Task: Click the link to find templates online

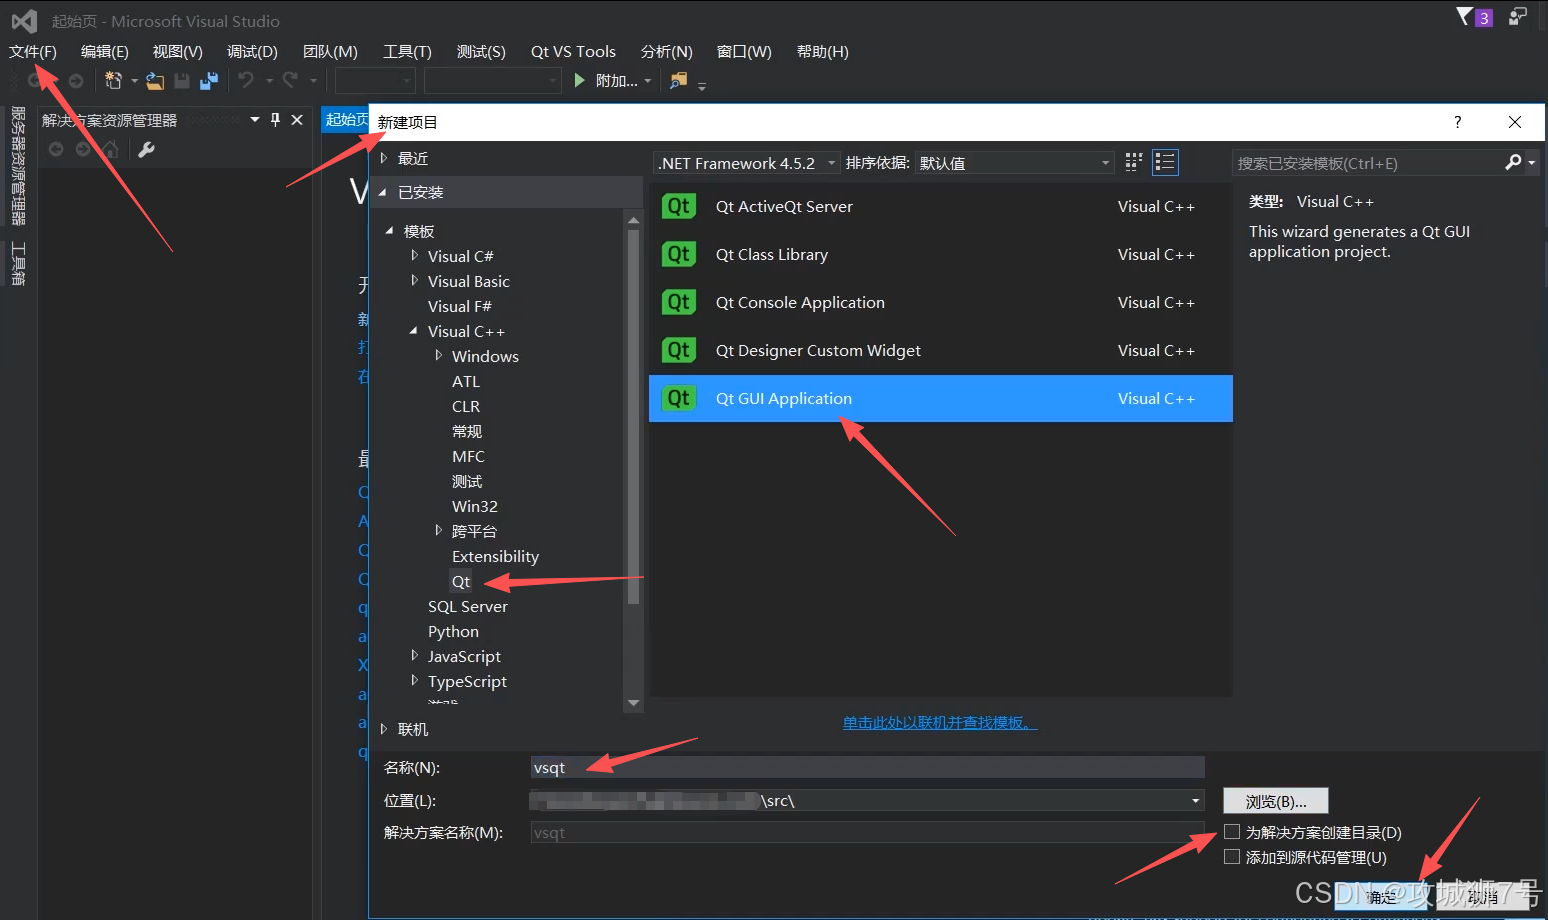Action: tap(940, 722)
